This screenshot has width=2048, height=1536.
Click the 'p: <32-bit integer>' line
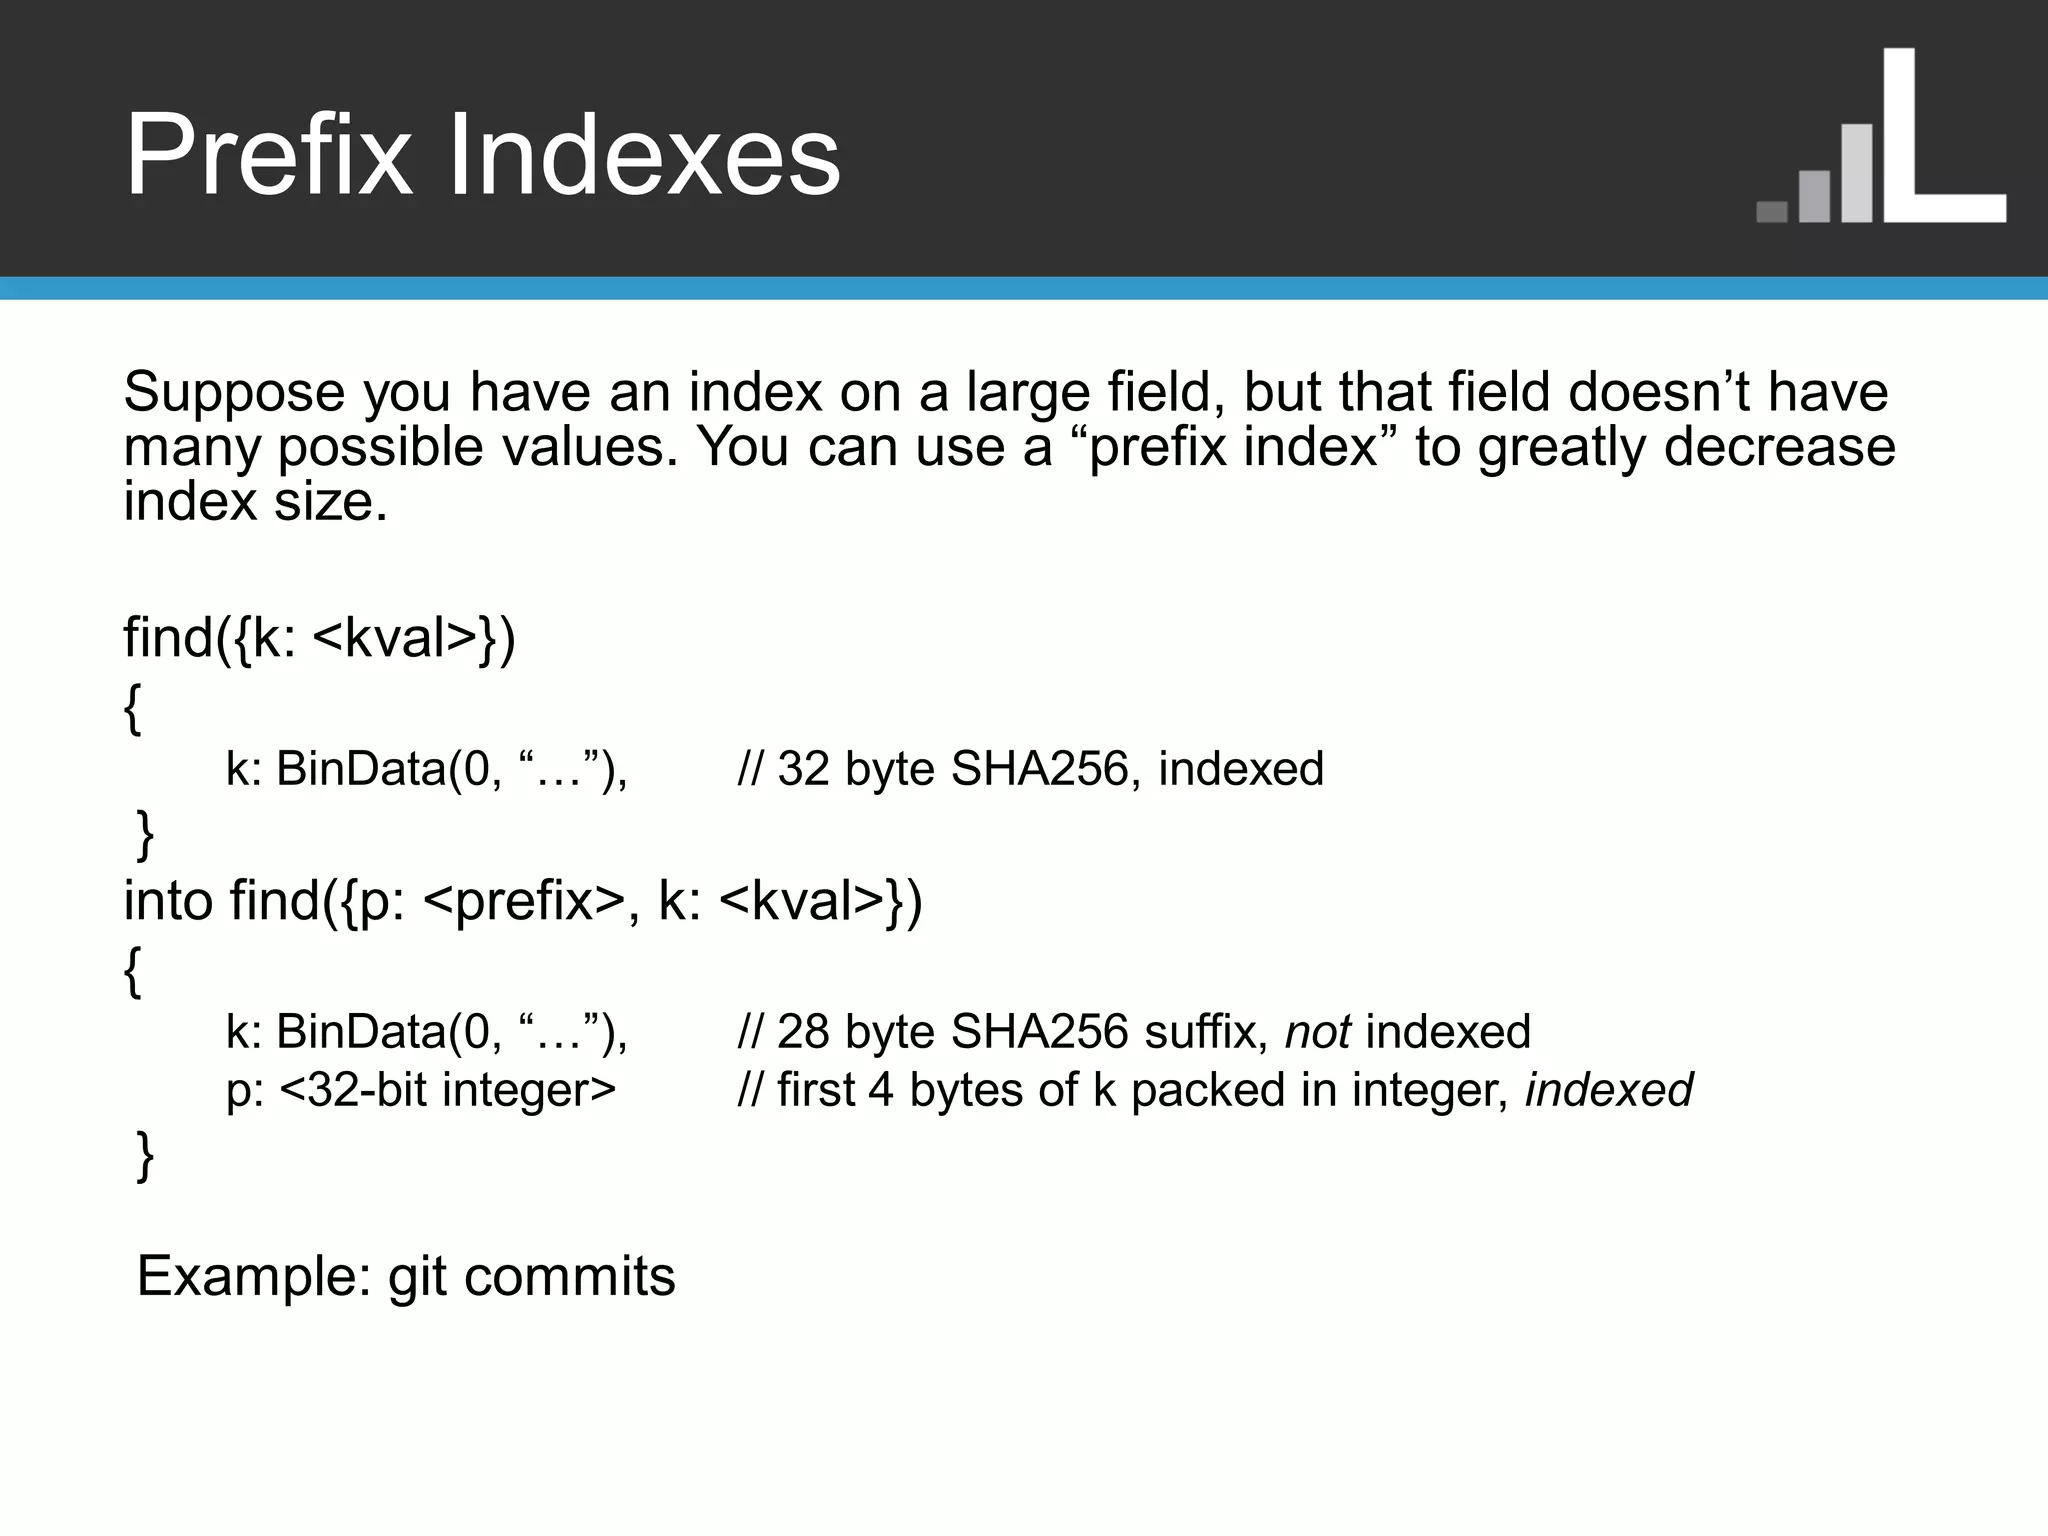(421, 1089)
